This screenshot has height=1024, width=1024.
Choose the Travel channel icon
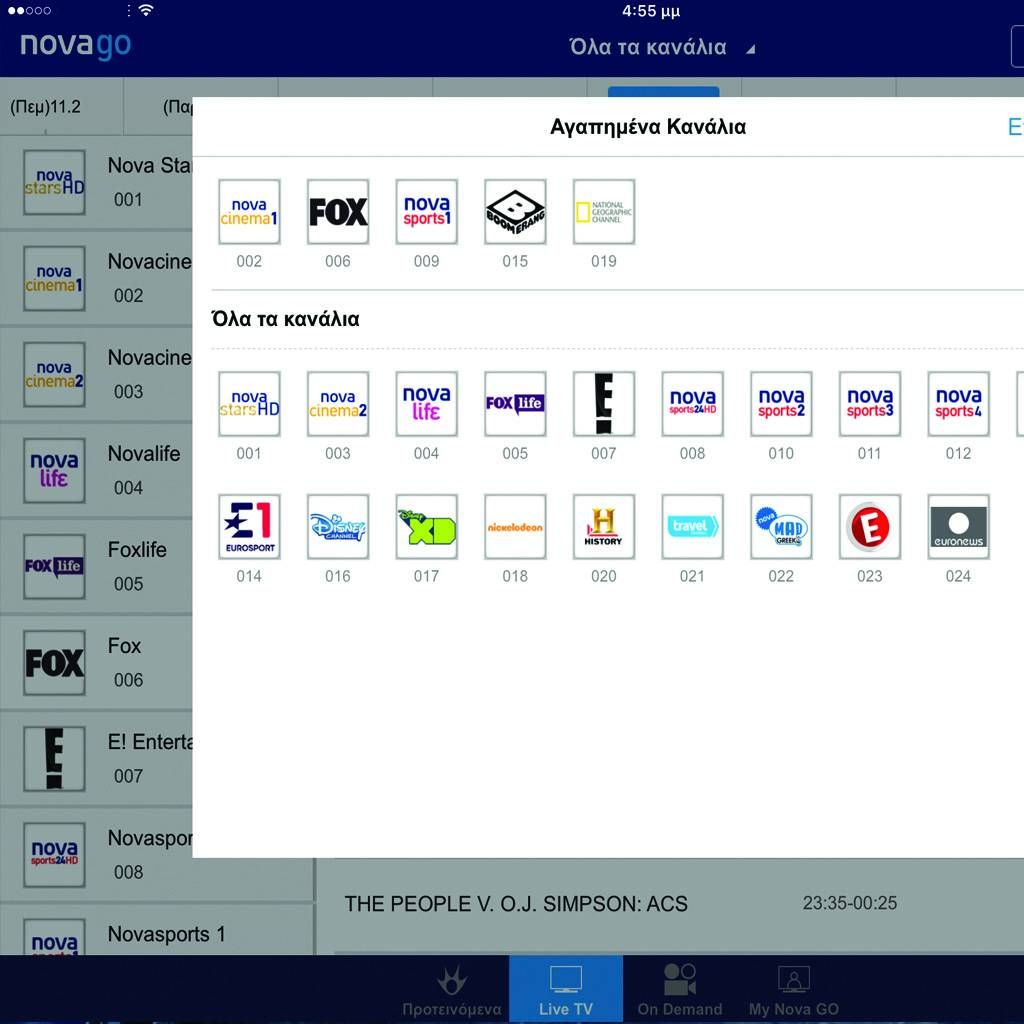tap(692, 527)
